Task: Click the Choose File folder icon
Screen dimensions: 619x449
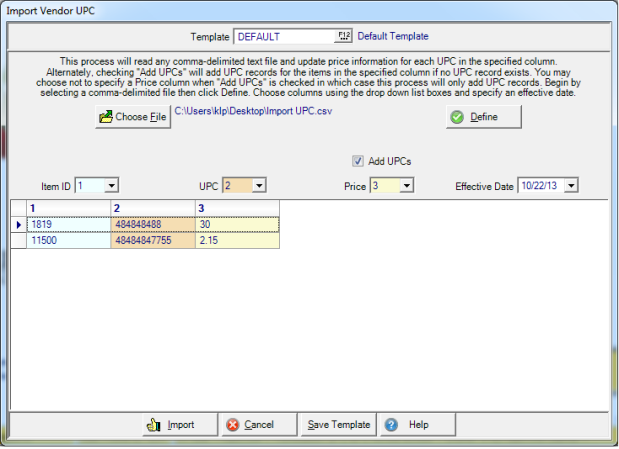Action: coord(106,118)
